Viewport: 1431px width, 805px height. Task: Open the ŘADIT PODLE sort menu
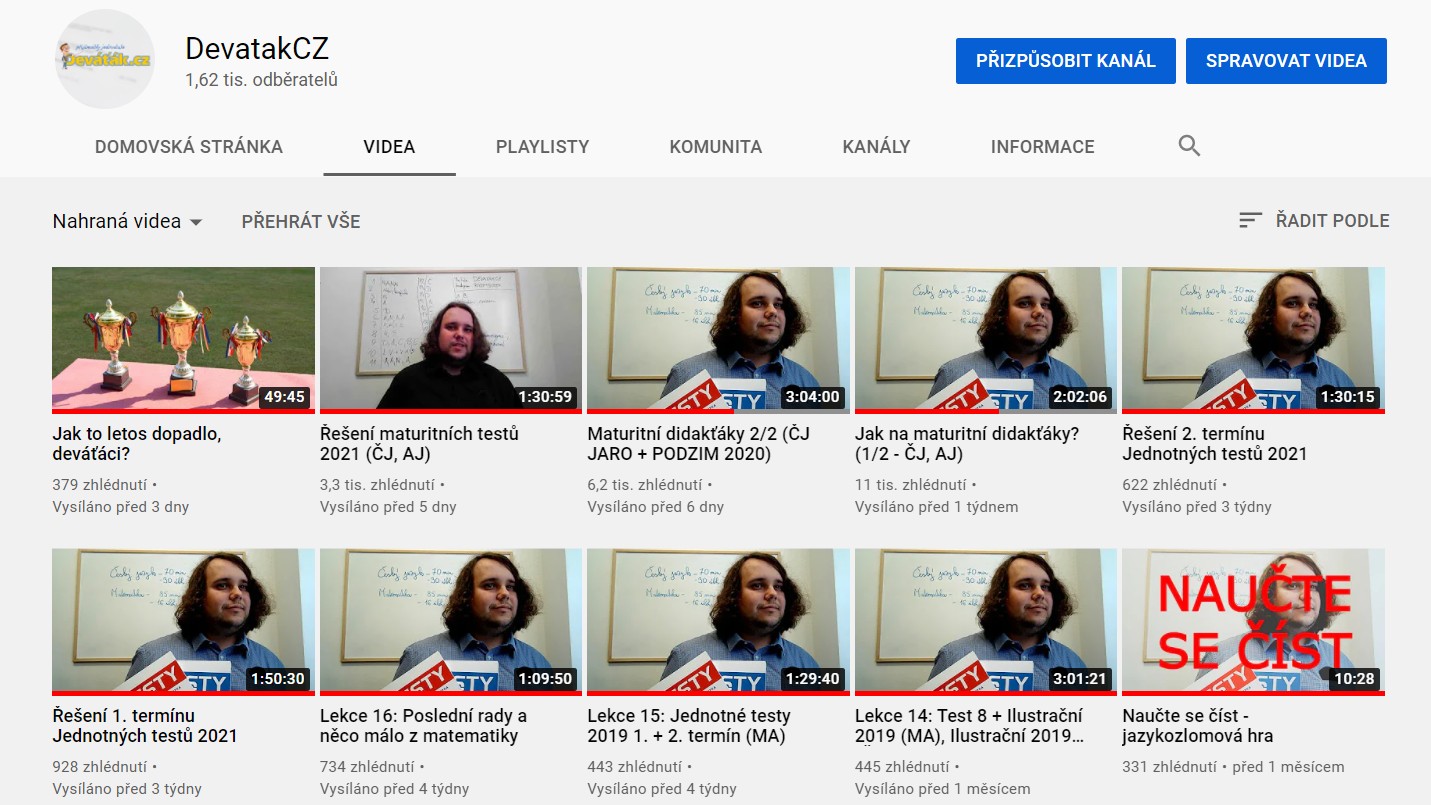click(x=1313, y=221)
